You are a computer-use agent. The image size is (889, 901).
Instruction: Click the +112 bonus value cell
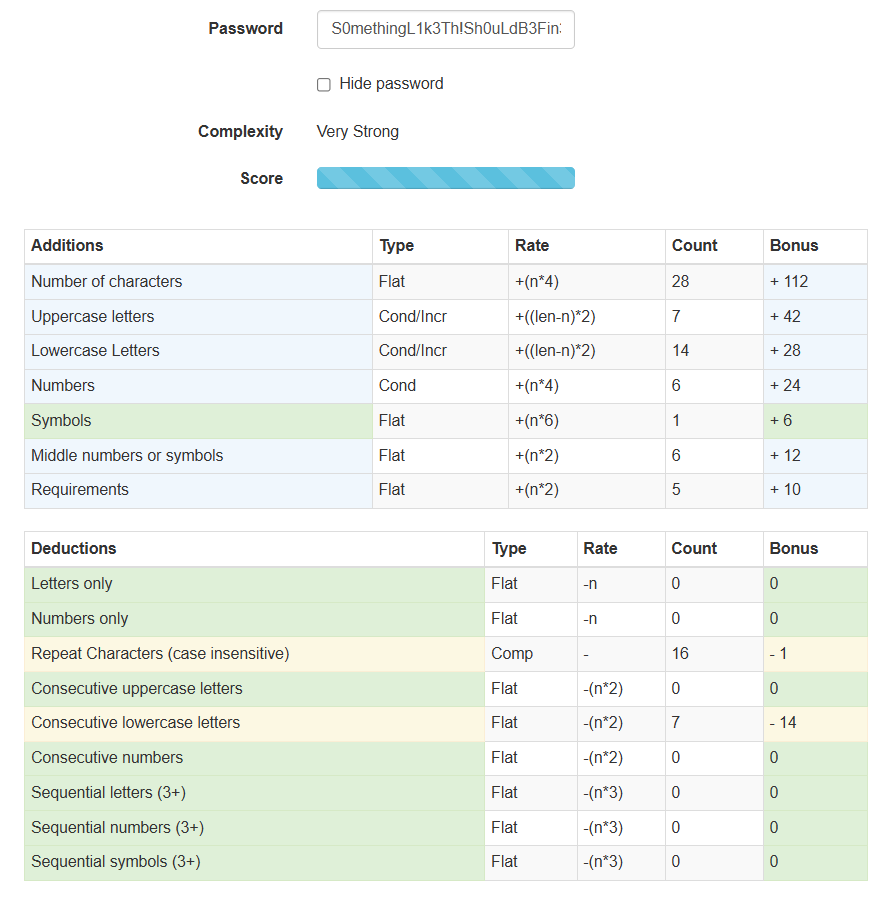[x=789, y=282]
